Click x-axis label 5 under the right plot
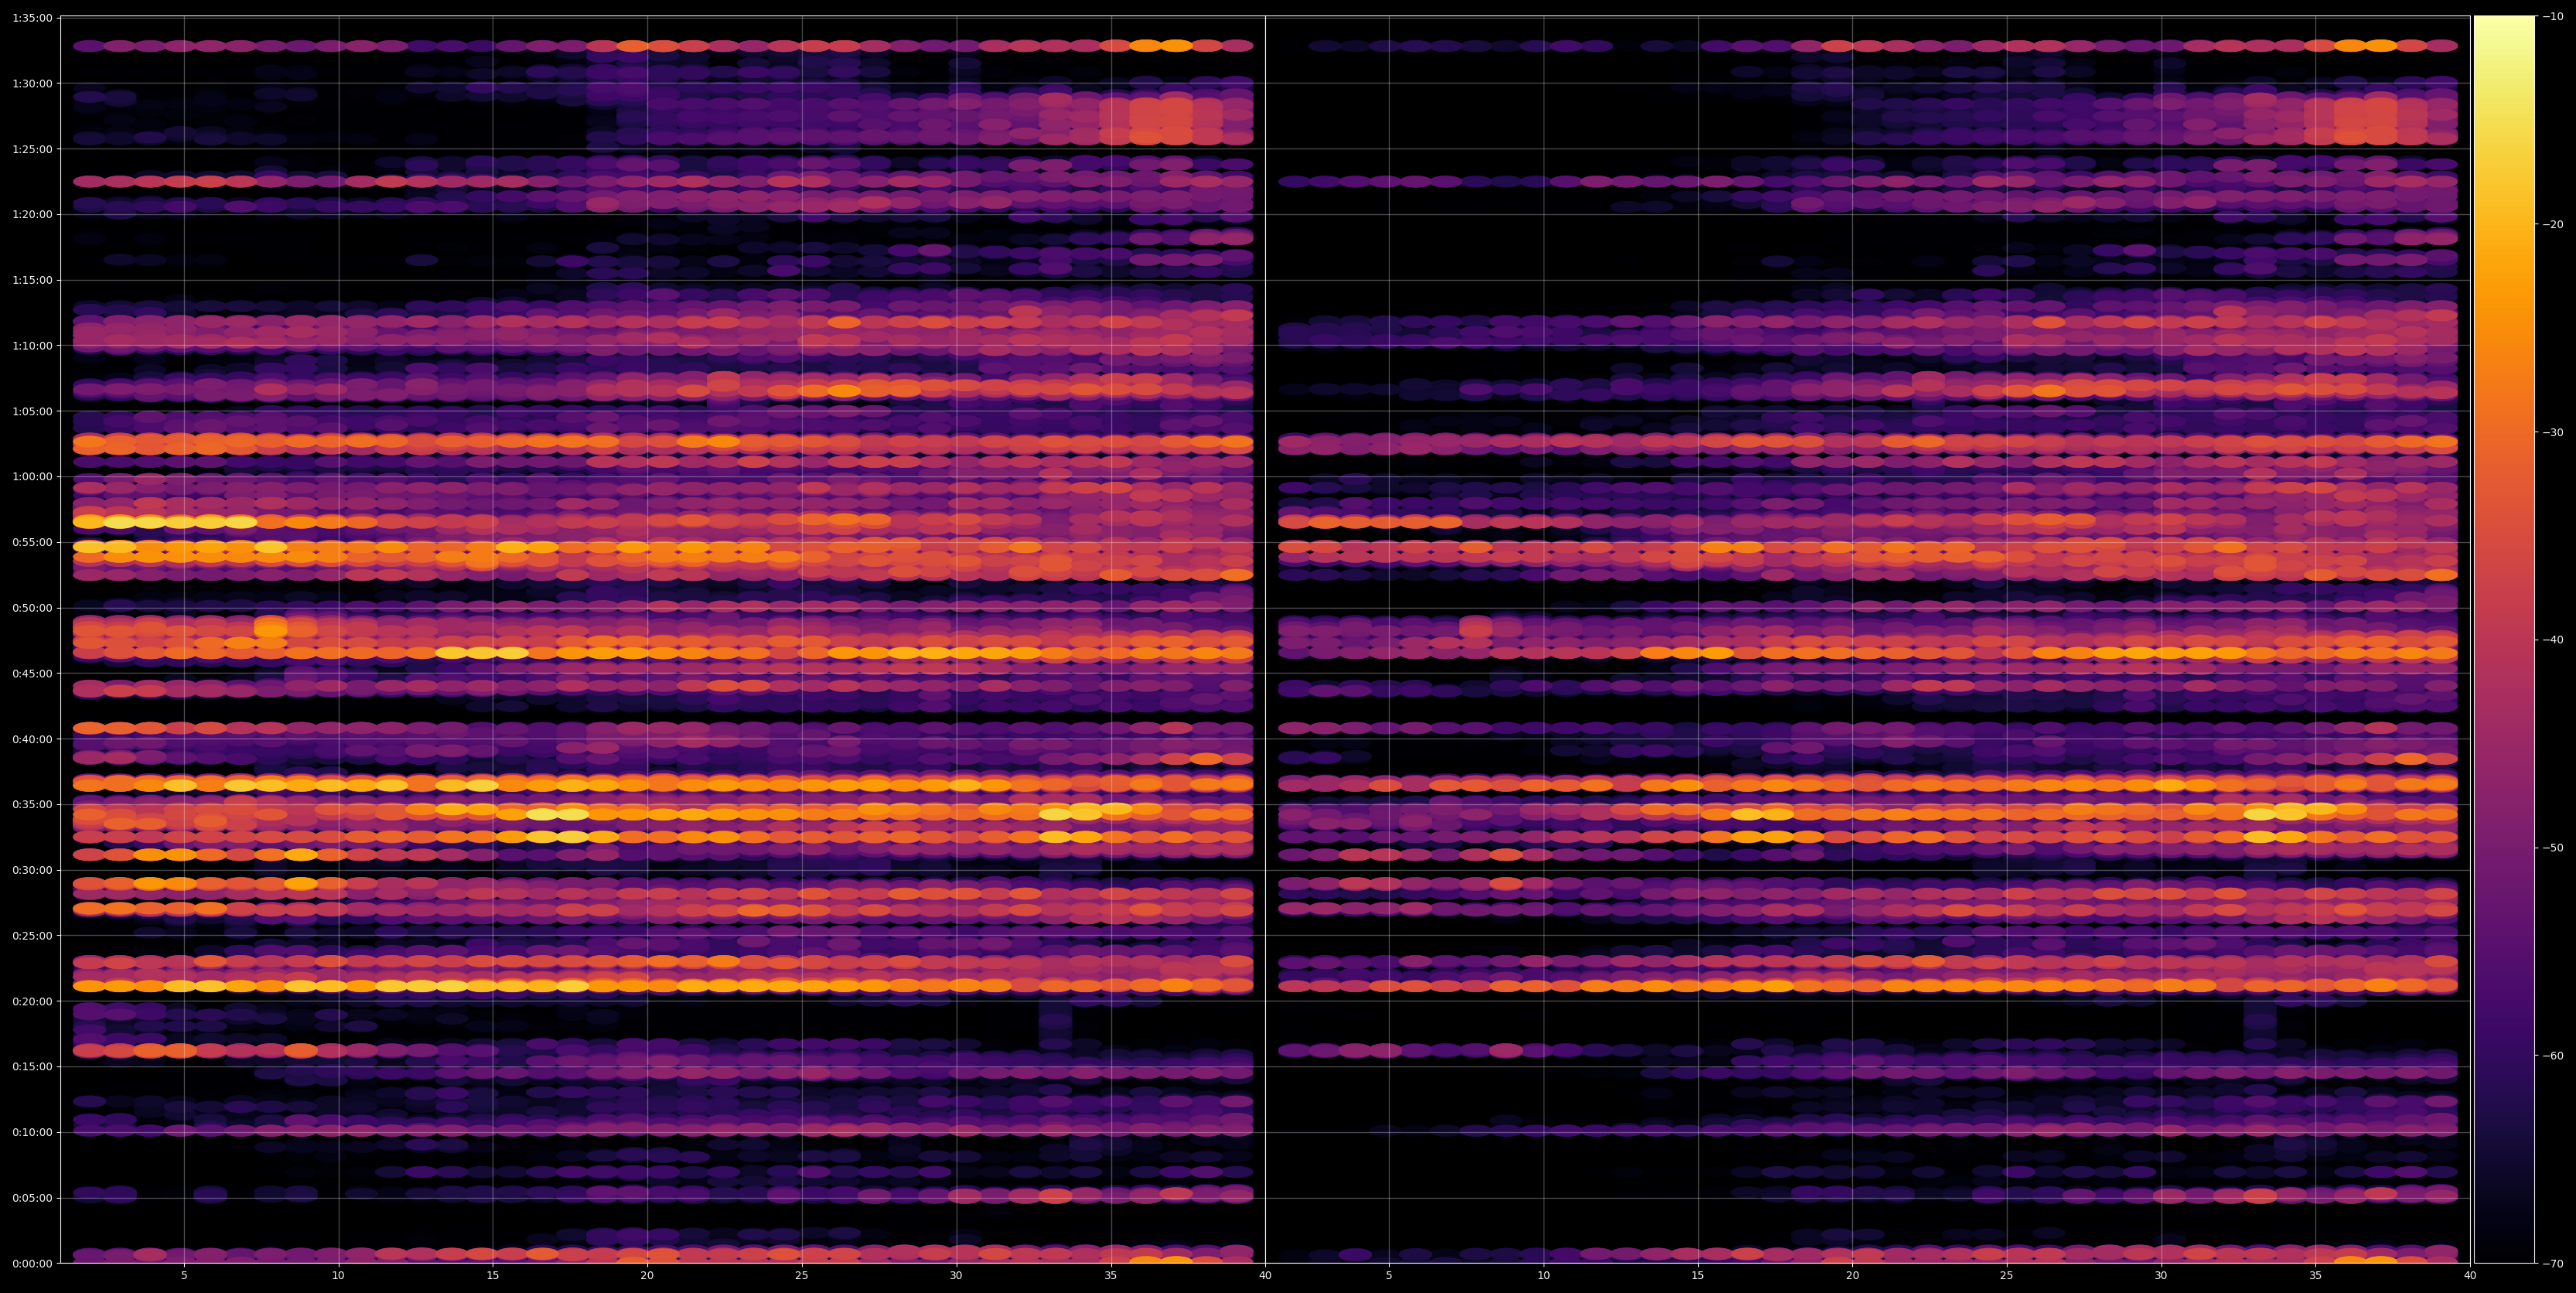2576x1293 pixels. pos(1389,1275)
